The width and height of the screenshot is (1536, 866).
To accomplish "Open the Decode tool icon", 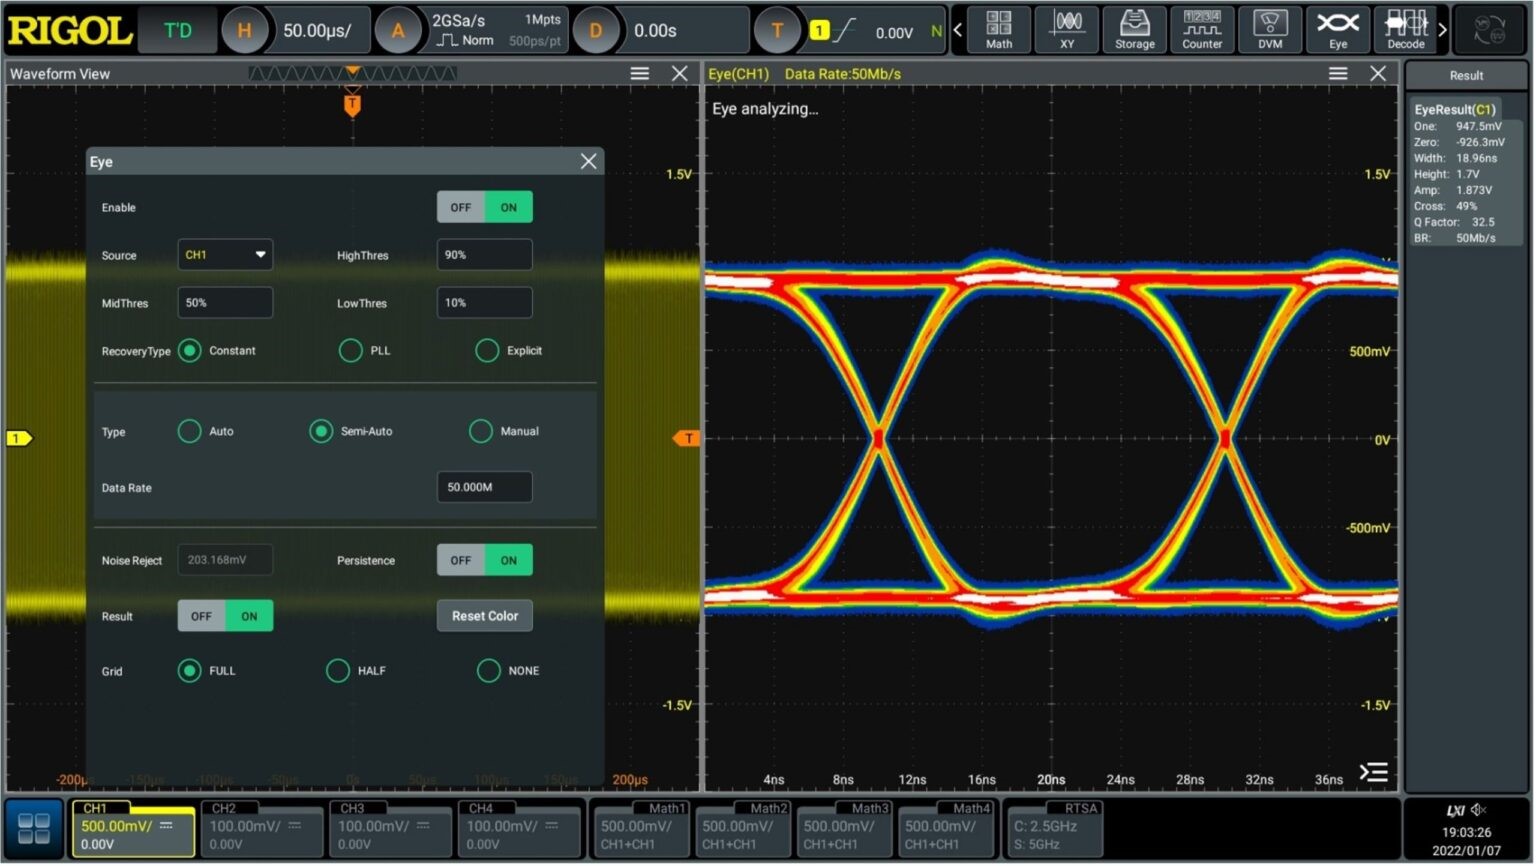I will (x=1406, y=29).
